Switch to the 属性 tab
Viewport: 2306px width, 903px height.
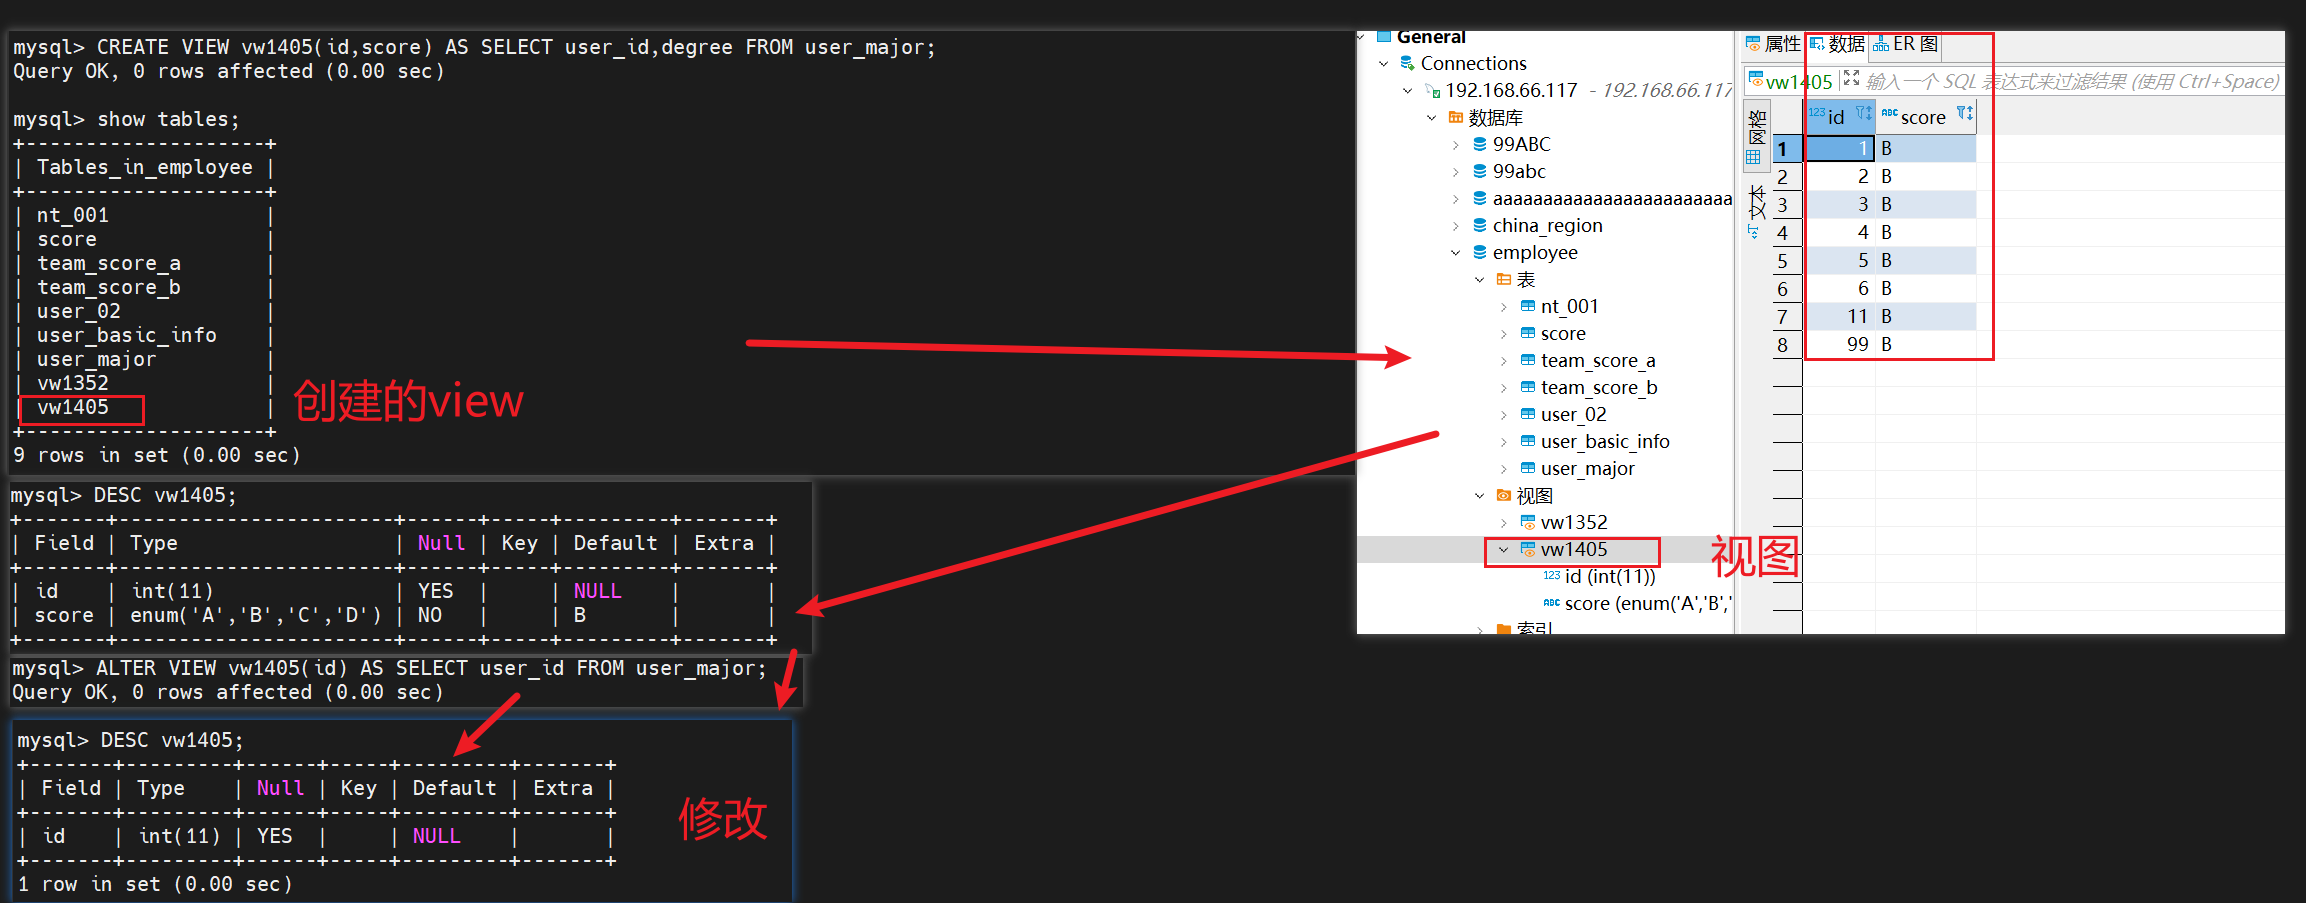click(1773, 44)
